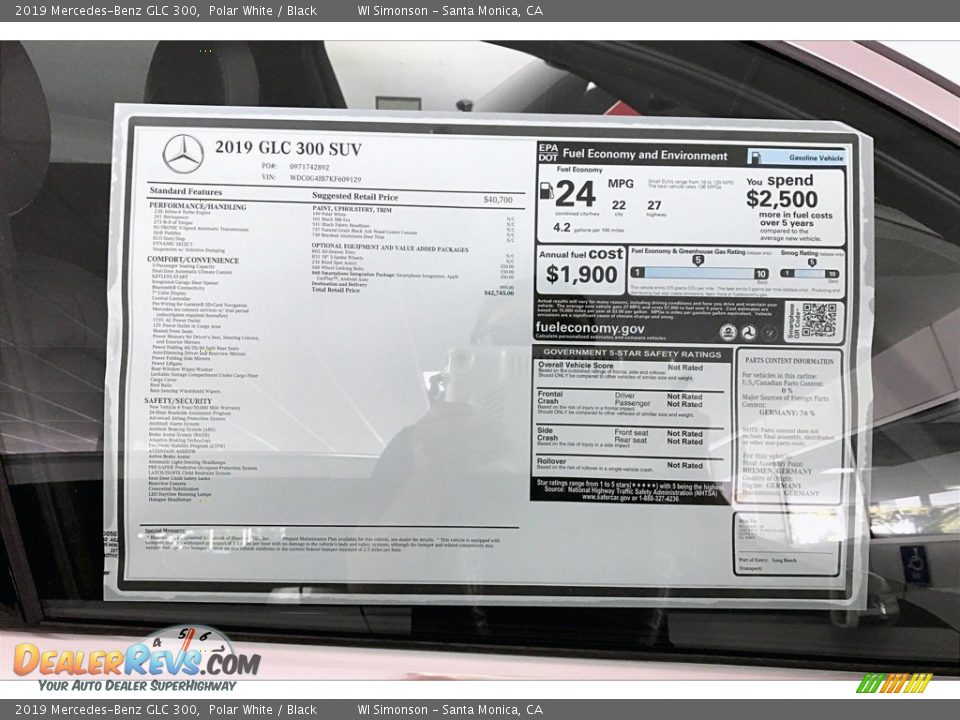
Task: Click the EPA DOT badge
Action: (x=548, y=152)
